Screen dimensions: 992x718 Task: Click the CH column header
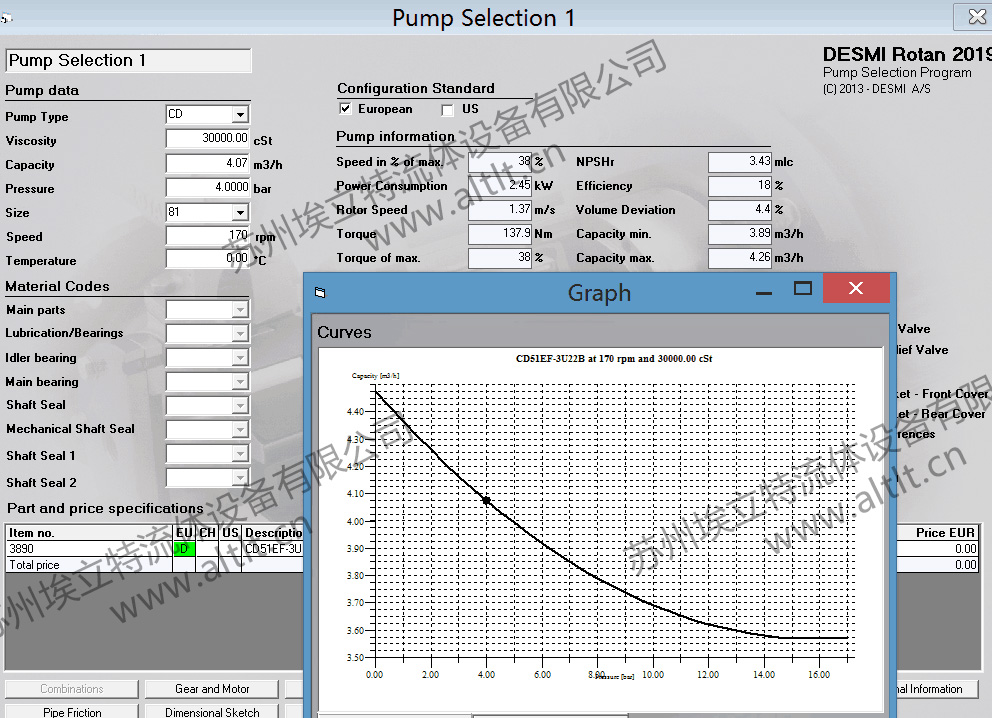pos(208,533)
